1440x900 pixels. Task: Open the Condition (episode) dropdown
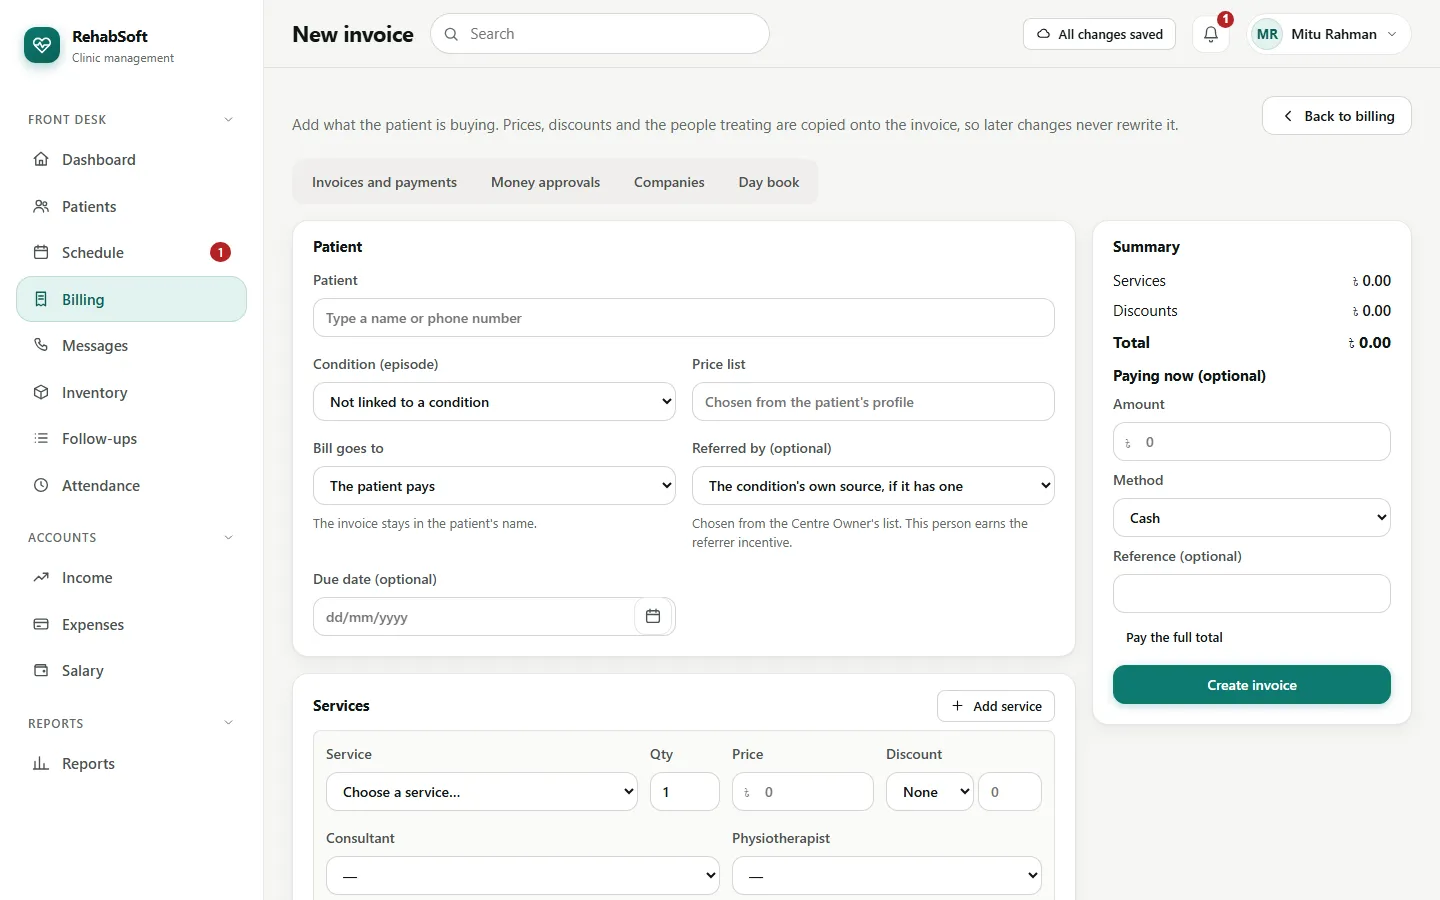click(494, 402)
